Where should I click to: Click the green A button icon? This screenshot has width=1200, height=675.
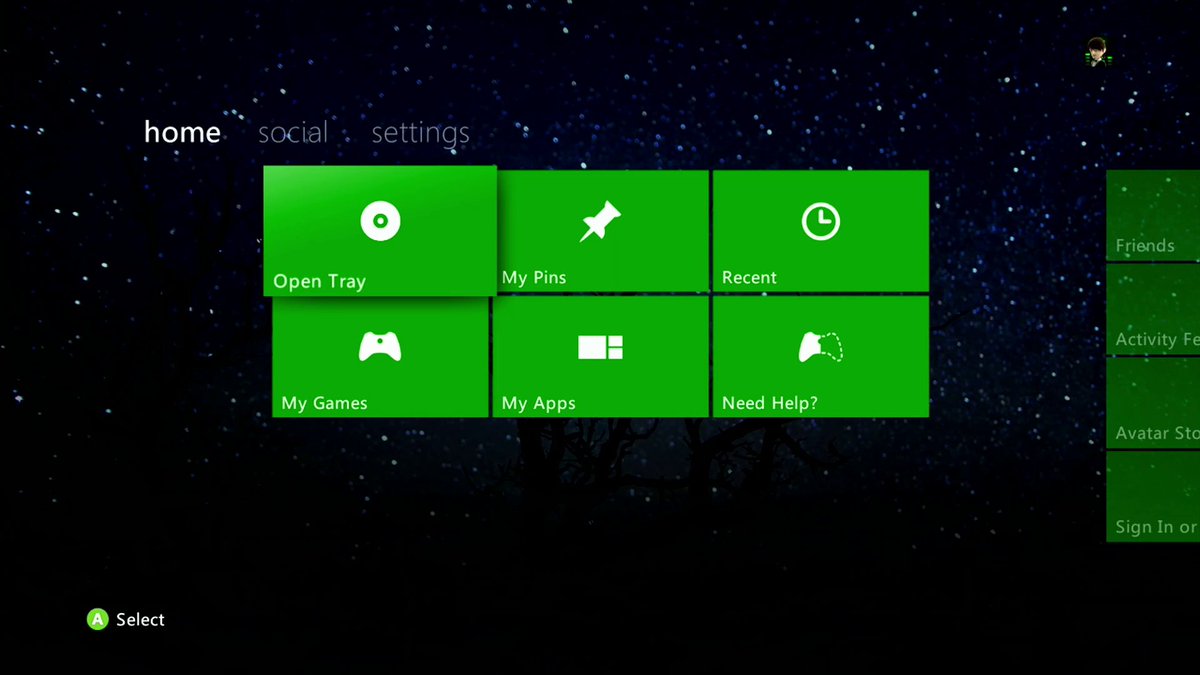[x=97, y=620]
